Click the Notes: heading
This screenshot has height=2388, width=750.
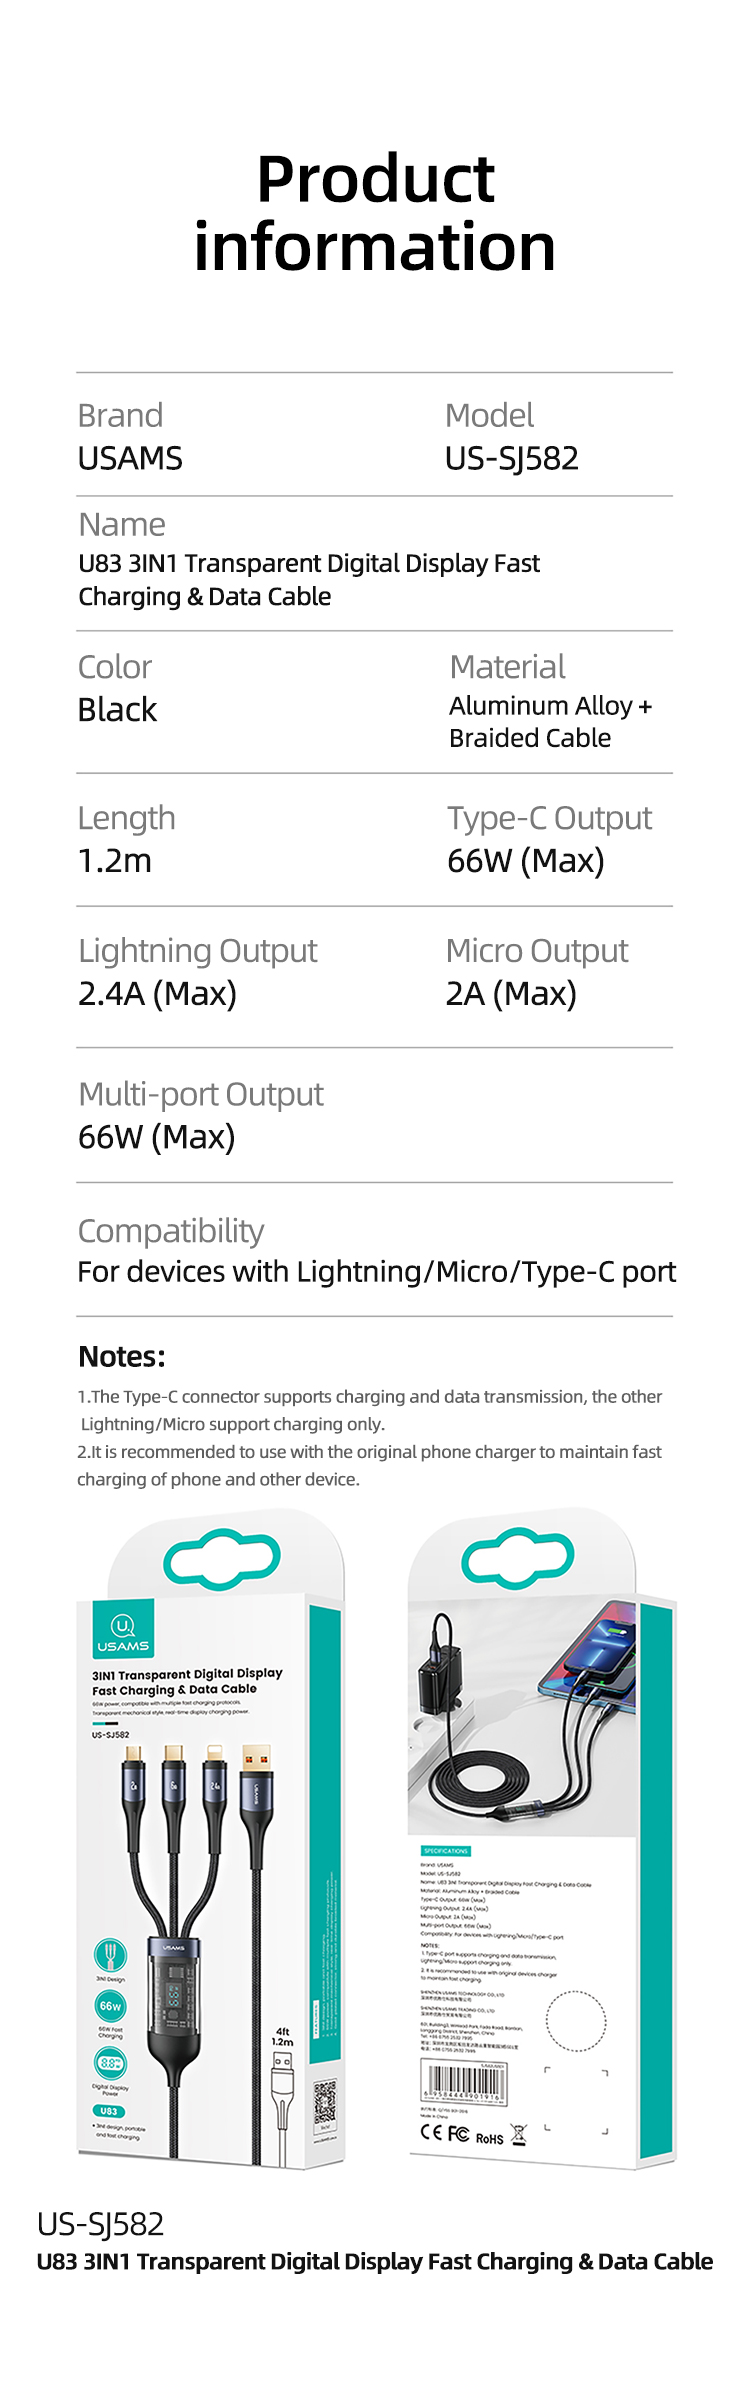click(x=122, y=1356)
